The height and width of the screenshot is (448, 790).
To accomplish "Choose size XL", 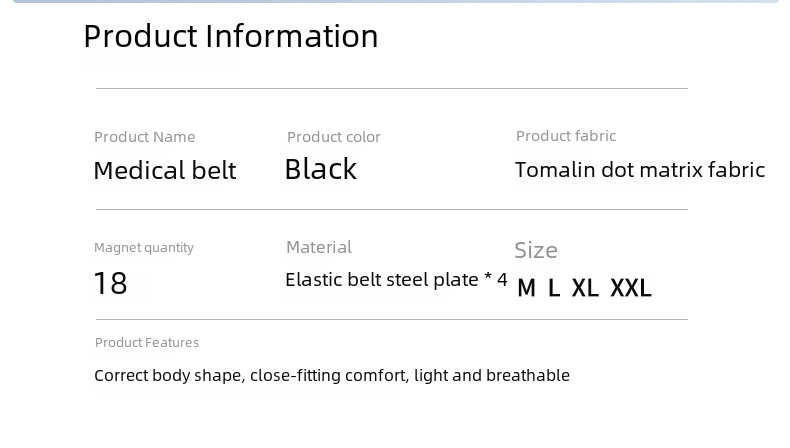I will coord(585,288).
